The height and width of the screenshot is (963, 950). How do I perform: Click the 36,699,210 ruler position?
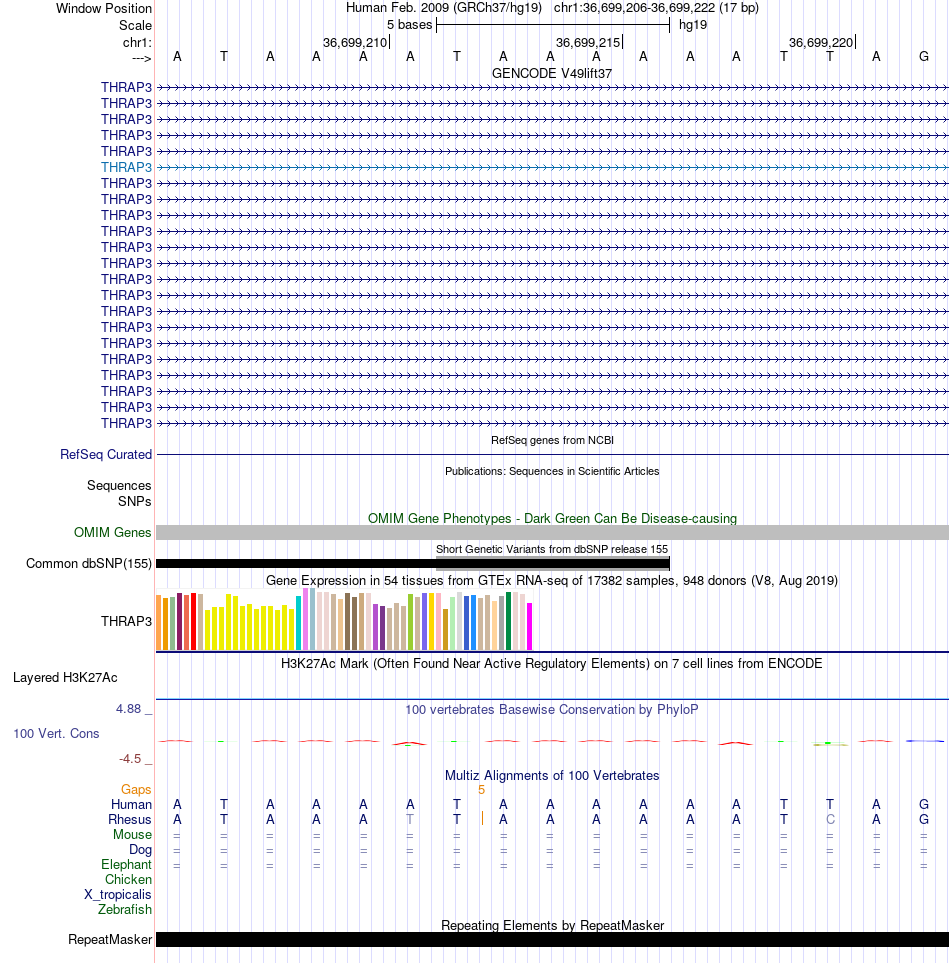click(x=355, y=42)
